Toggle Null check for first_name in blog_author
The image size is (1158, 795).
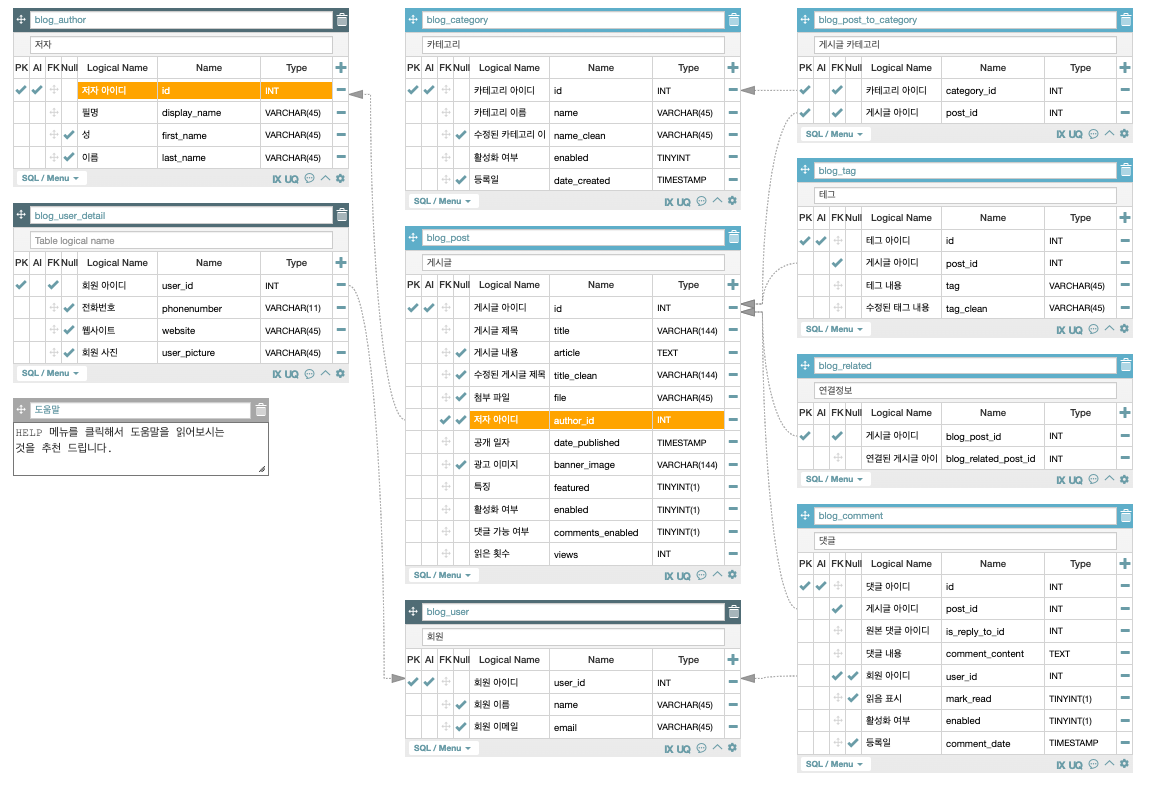coord(69,135)
